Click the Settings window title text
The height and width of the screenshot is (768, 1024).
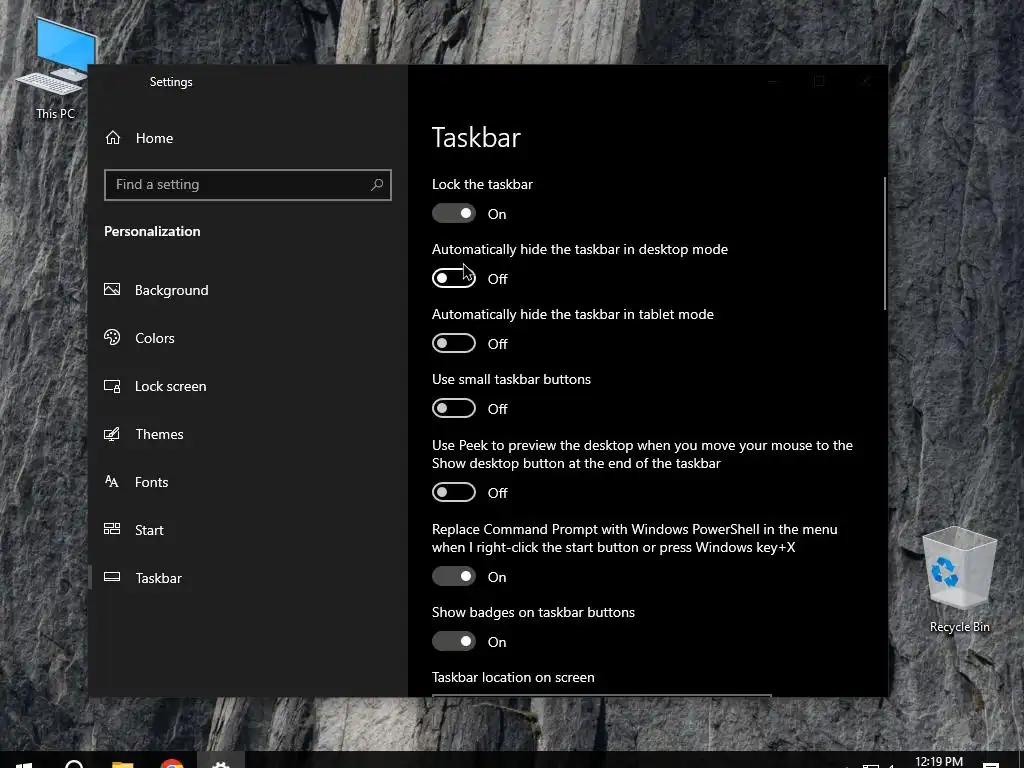click(x=171, y=82)
